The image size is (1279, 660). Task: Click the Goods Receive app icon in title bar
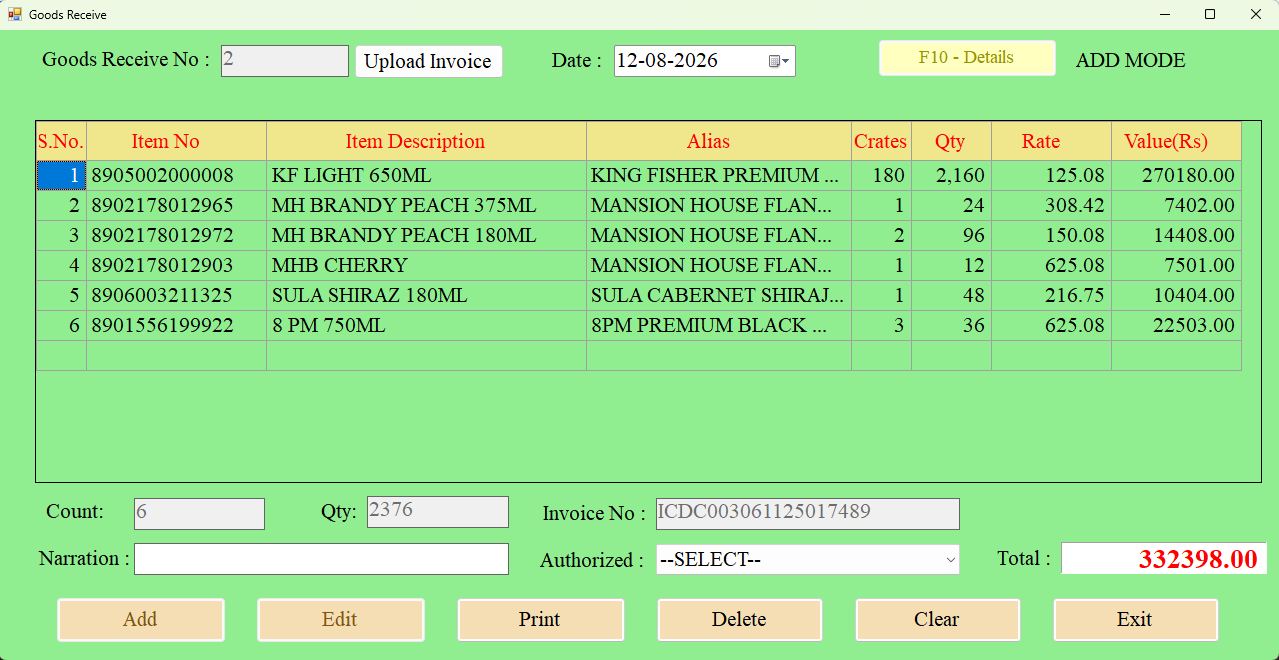point(15,14)
